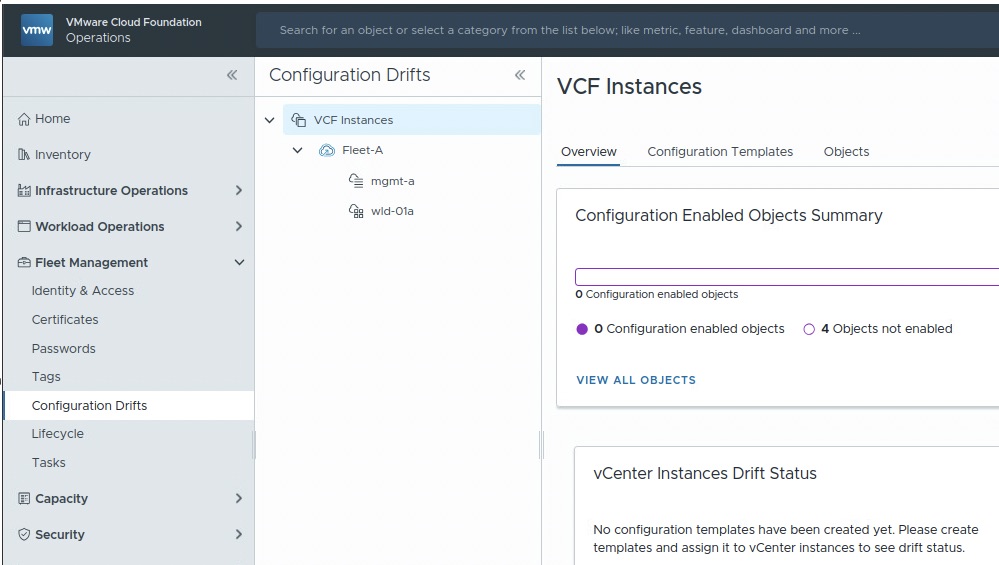
Task: Click VMware Cloud Foundation Operations title
Action: point(133,30)
